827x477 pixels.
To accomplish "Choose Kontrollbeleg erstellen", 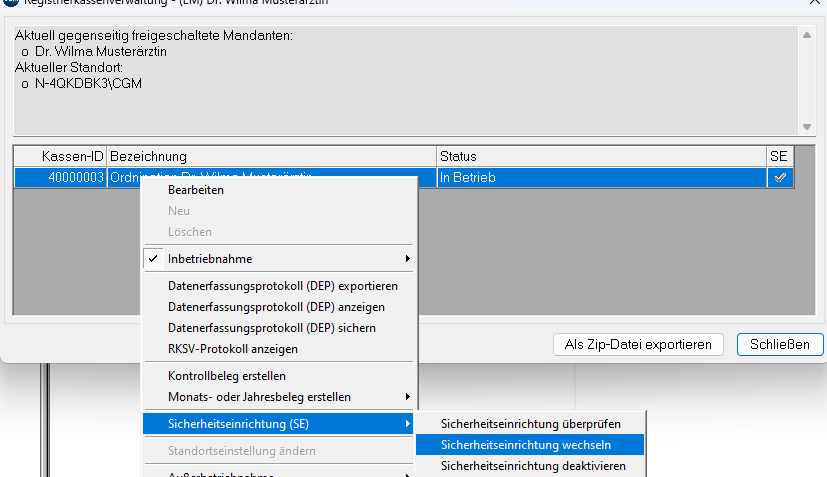I will coord(226,376).
